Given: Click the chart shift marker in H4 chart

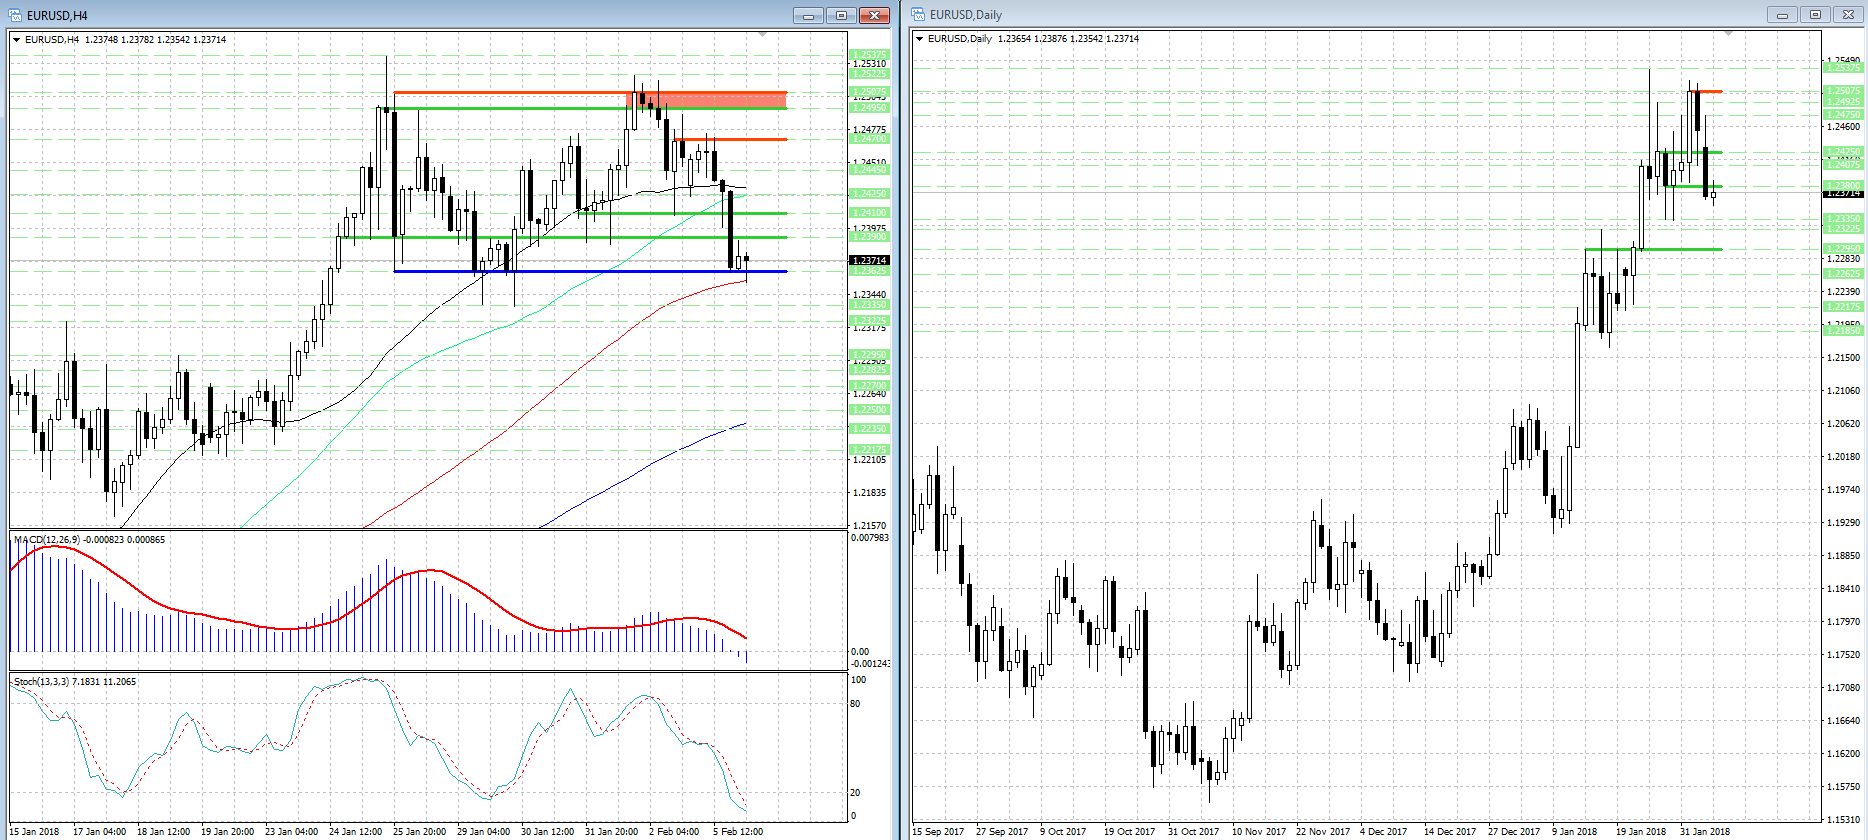Looking at the screenshot, I should 763,35.
